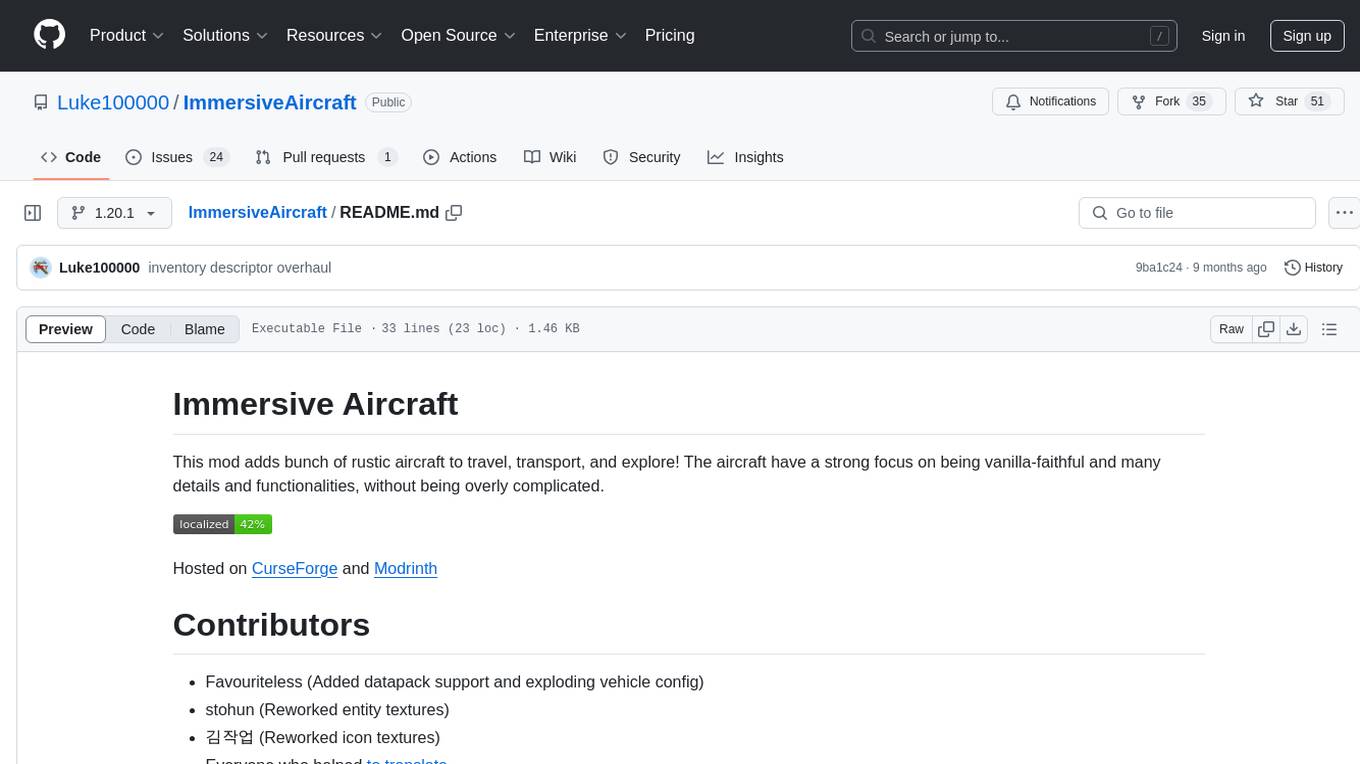
Task: Sign in to GitHub
Action: pos(1223,36)
